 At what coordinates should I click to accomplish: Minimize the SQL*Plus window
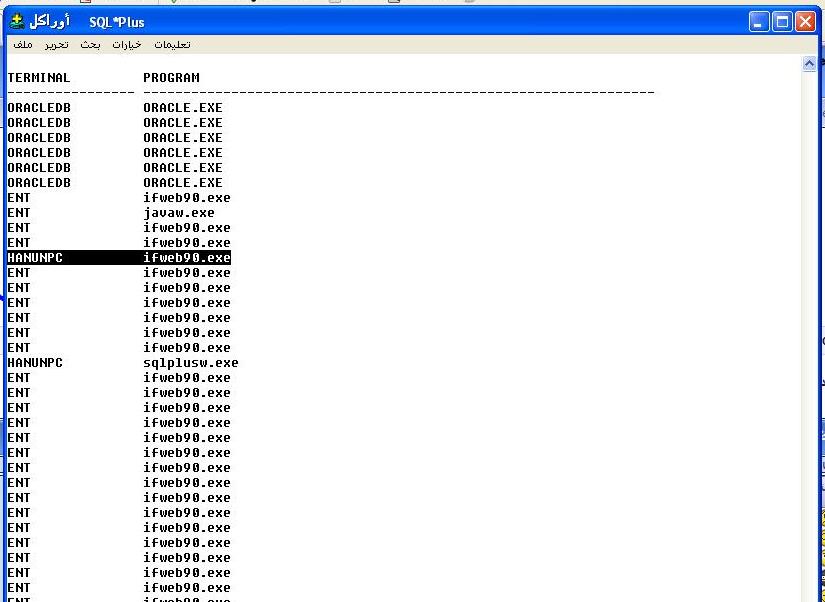click(760, 21)
